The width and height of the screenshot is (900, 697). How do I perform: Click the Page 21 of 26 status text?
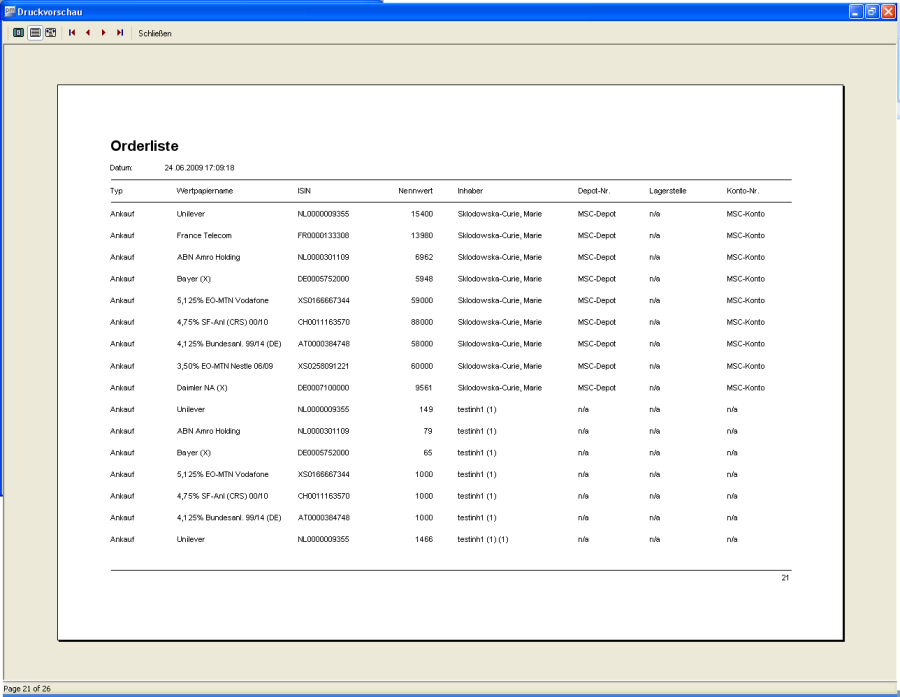click(x=27, y=689)
